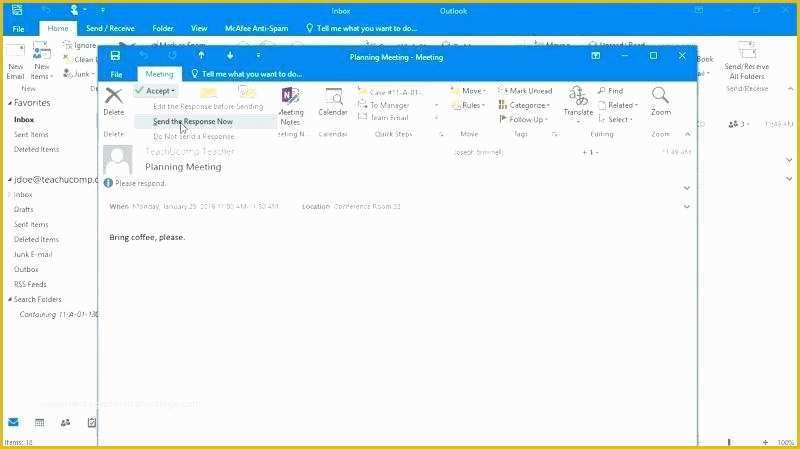This screenshot has height=449, width=800.
Task: Collapse Search Folders
Action: pos(10,299)
